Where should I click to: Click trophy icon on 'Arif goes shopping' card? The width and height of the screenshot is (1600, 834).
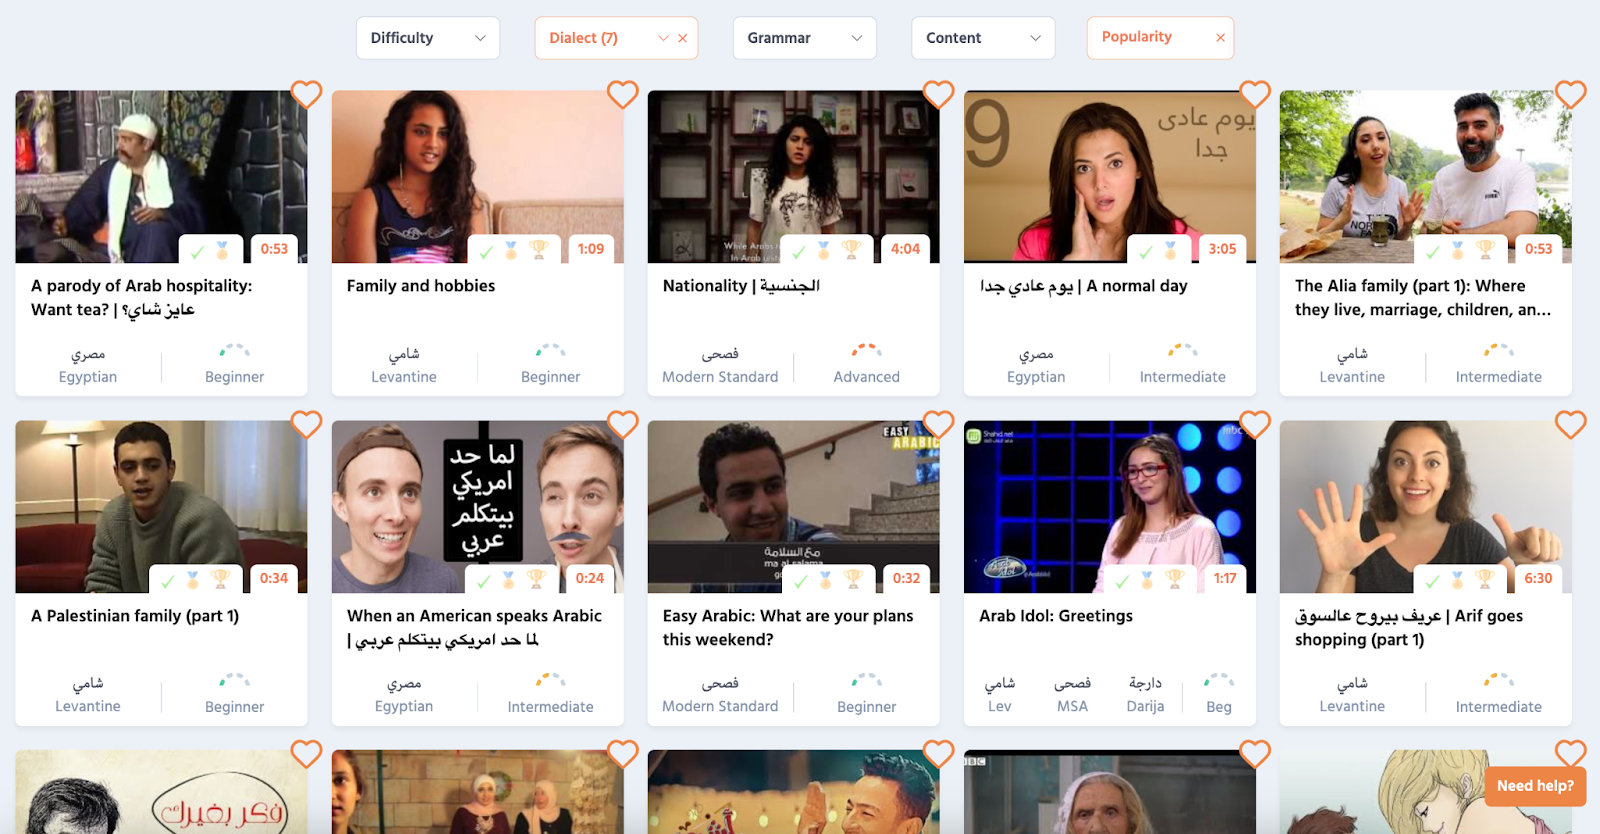[x=1485, y=579]
